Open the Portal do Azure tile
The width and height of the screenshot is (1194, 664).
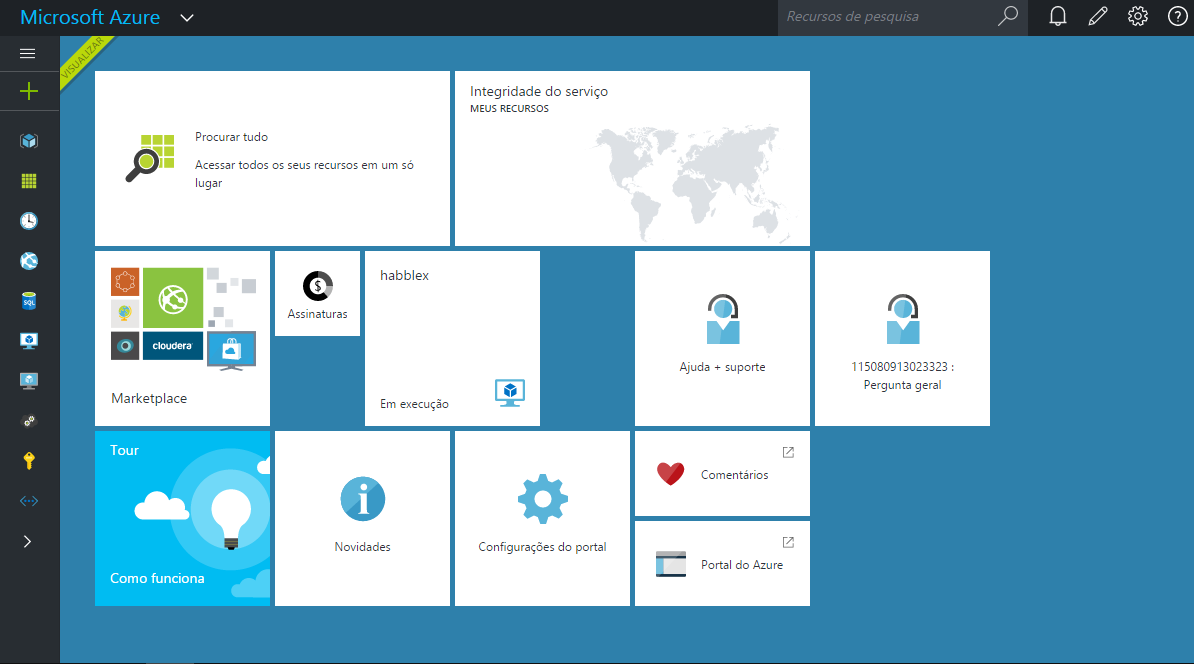tap(723, 563)
